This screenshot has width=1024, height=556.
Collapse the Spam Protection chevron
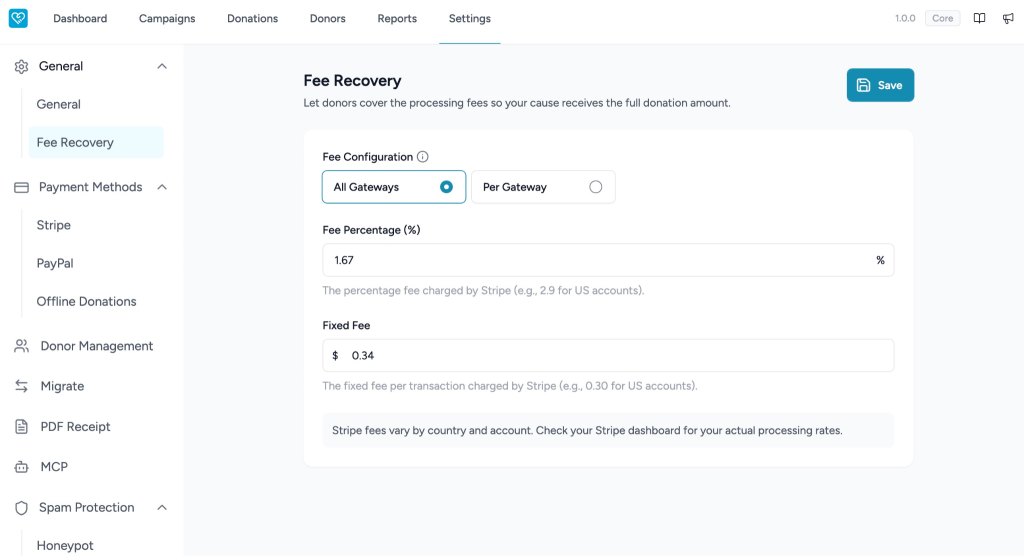coord(162,508)
